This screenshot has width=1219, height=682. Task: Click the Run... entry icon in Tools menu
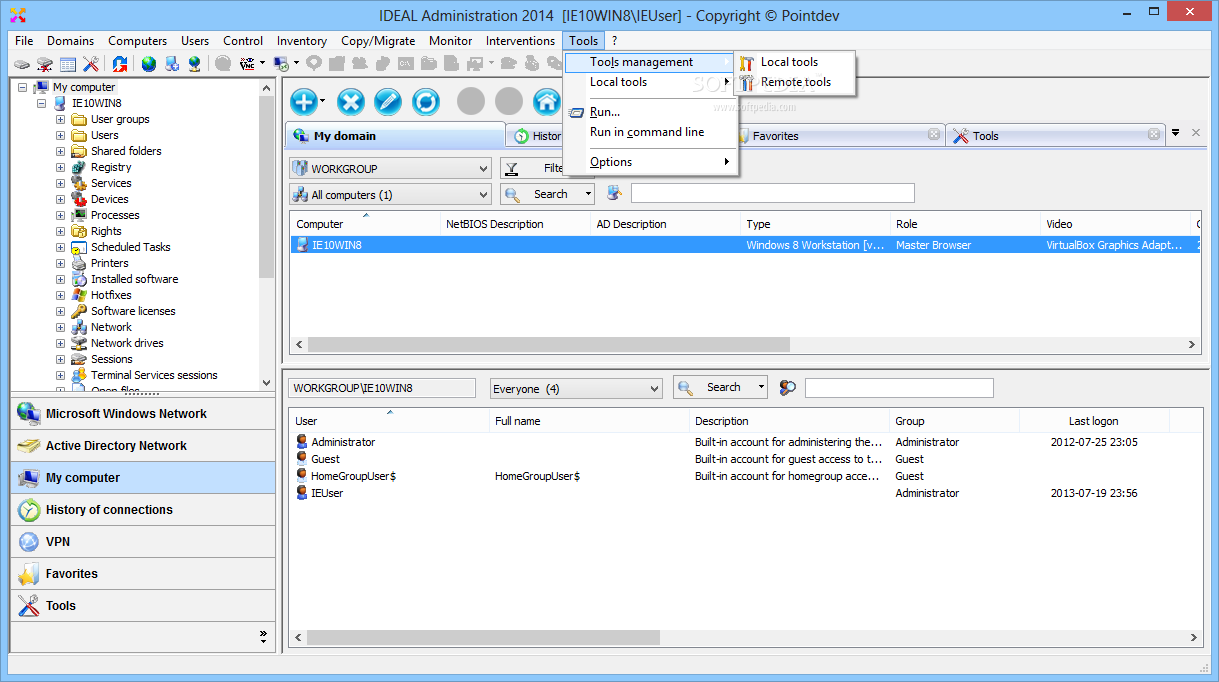[576, 113]
